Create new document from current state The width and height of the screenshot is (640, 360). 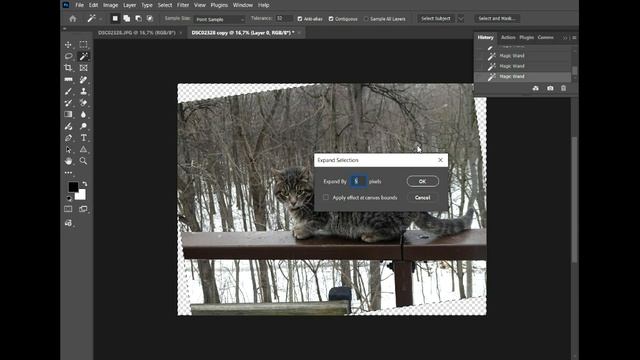(536, 88)
